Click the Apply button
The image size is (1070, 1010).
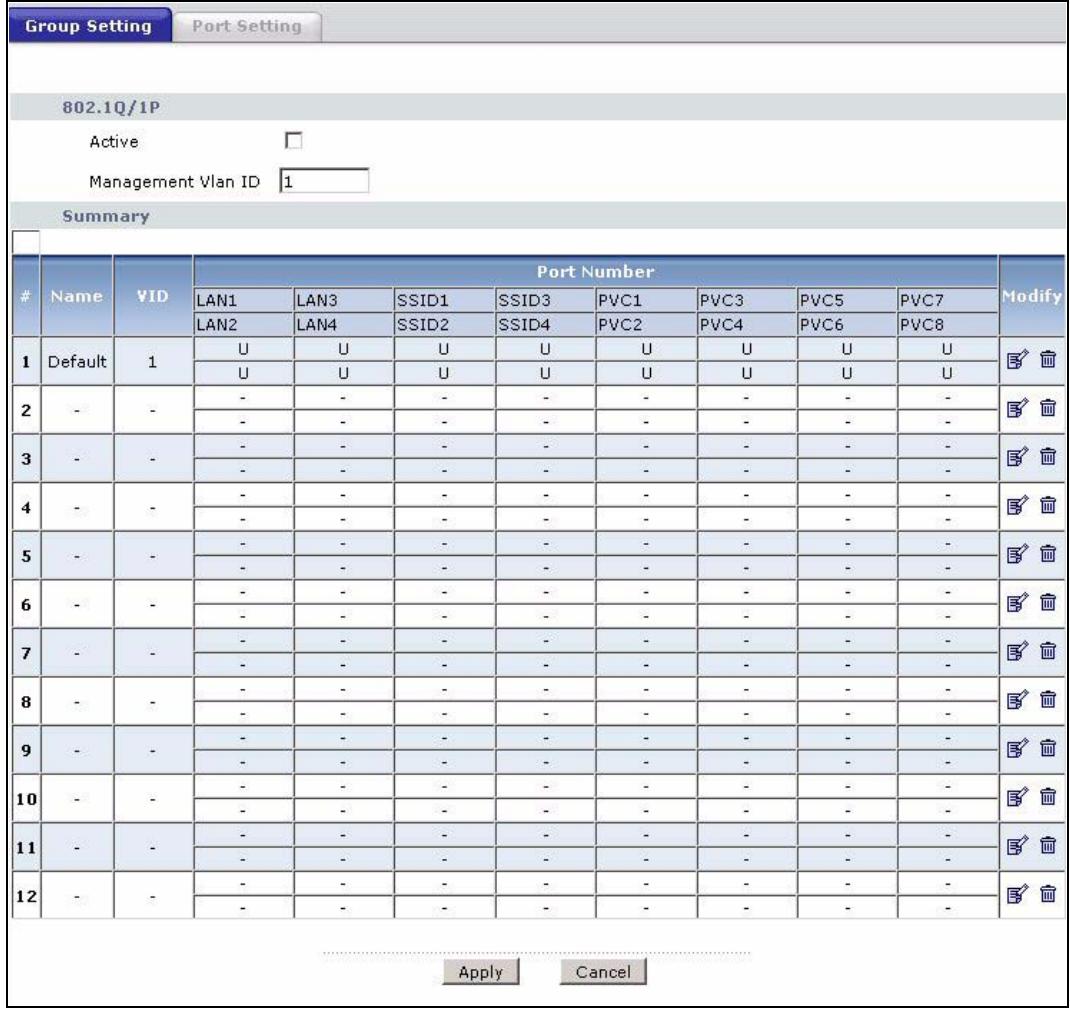(x=480, y=972)
